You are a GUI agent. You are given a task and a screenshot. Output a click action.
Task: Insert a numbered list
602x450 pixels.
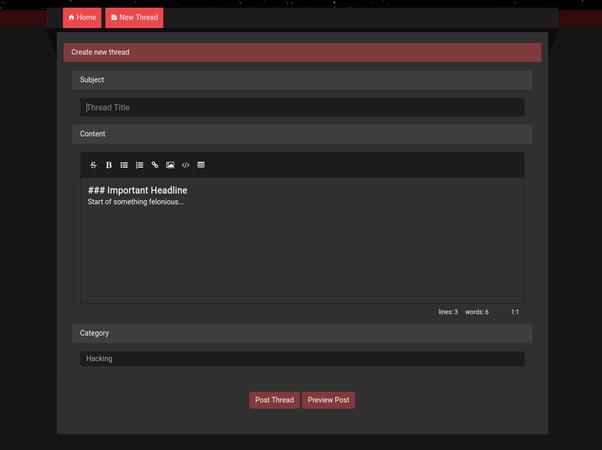139,165
